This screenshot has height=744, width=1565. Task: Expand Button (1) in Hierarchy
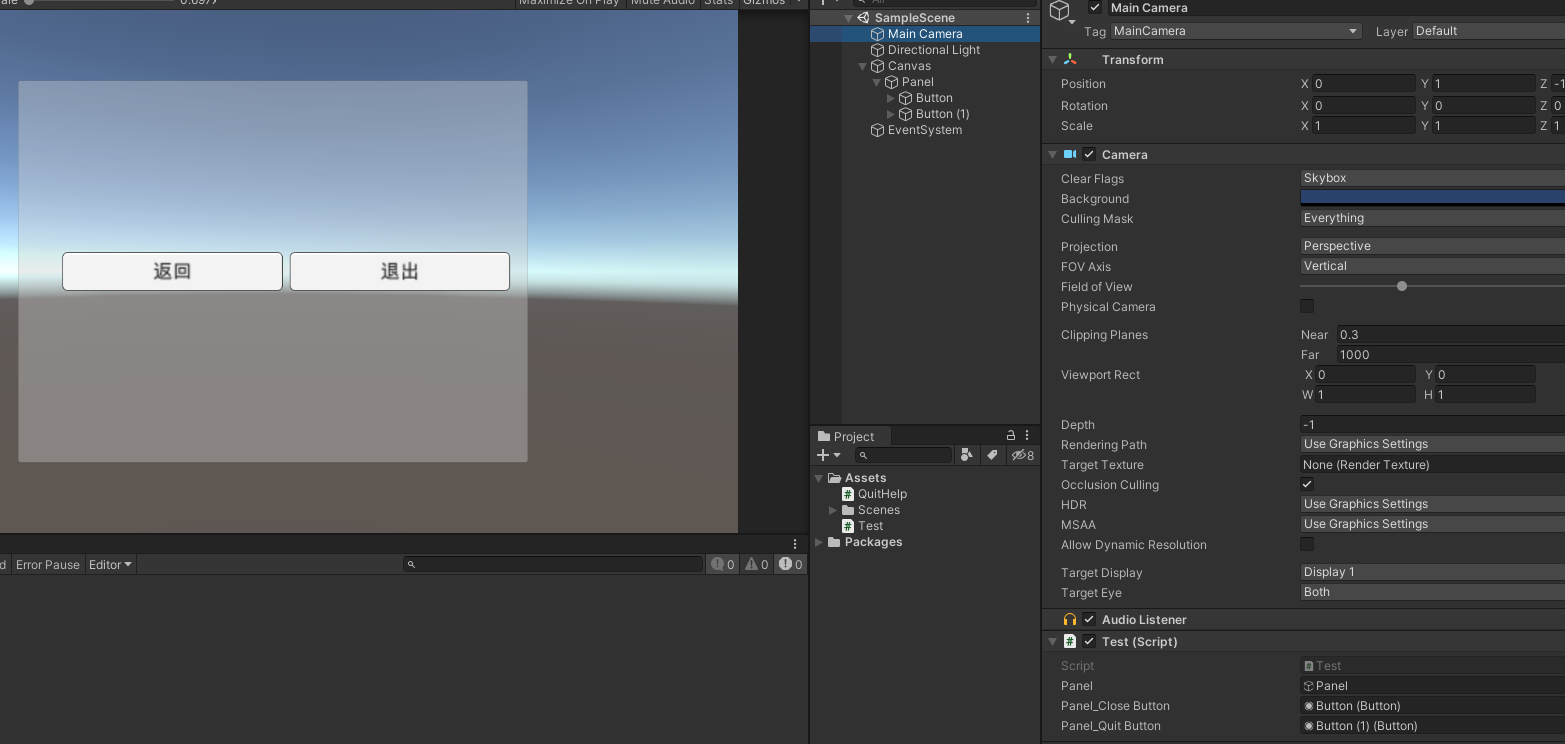tap(891, 114)
